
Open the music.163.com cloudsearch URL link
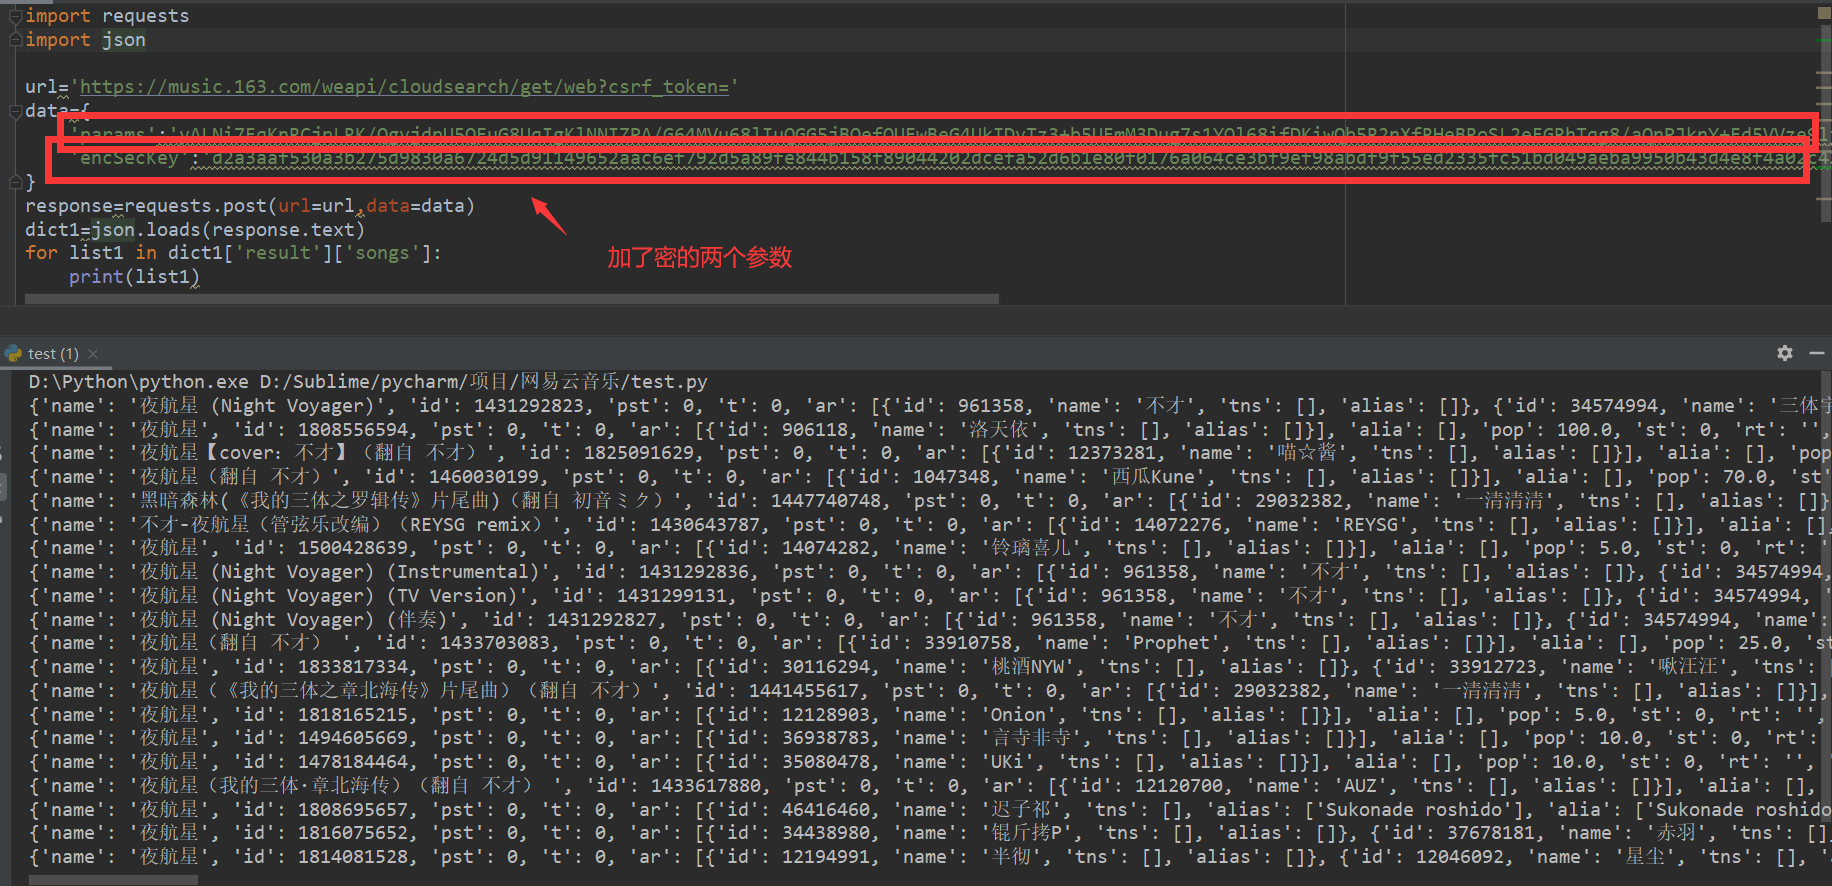click(405, 87)
